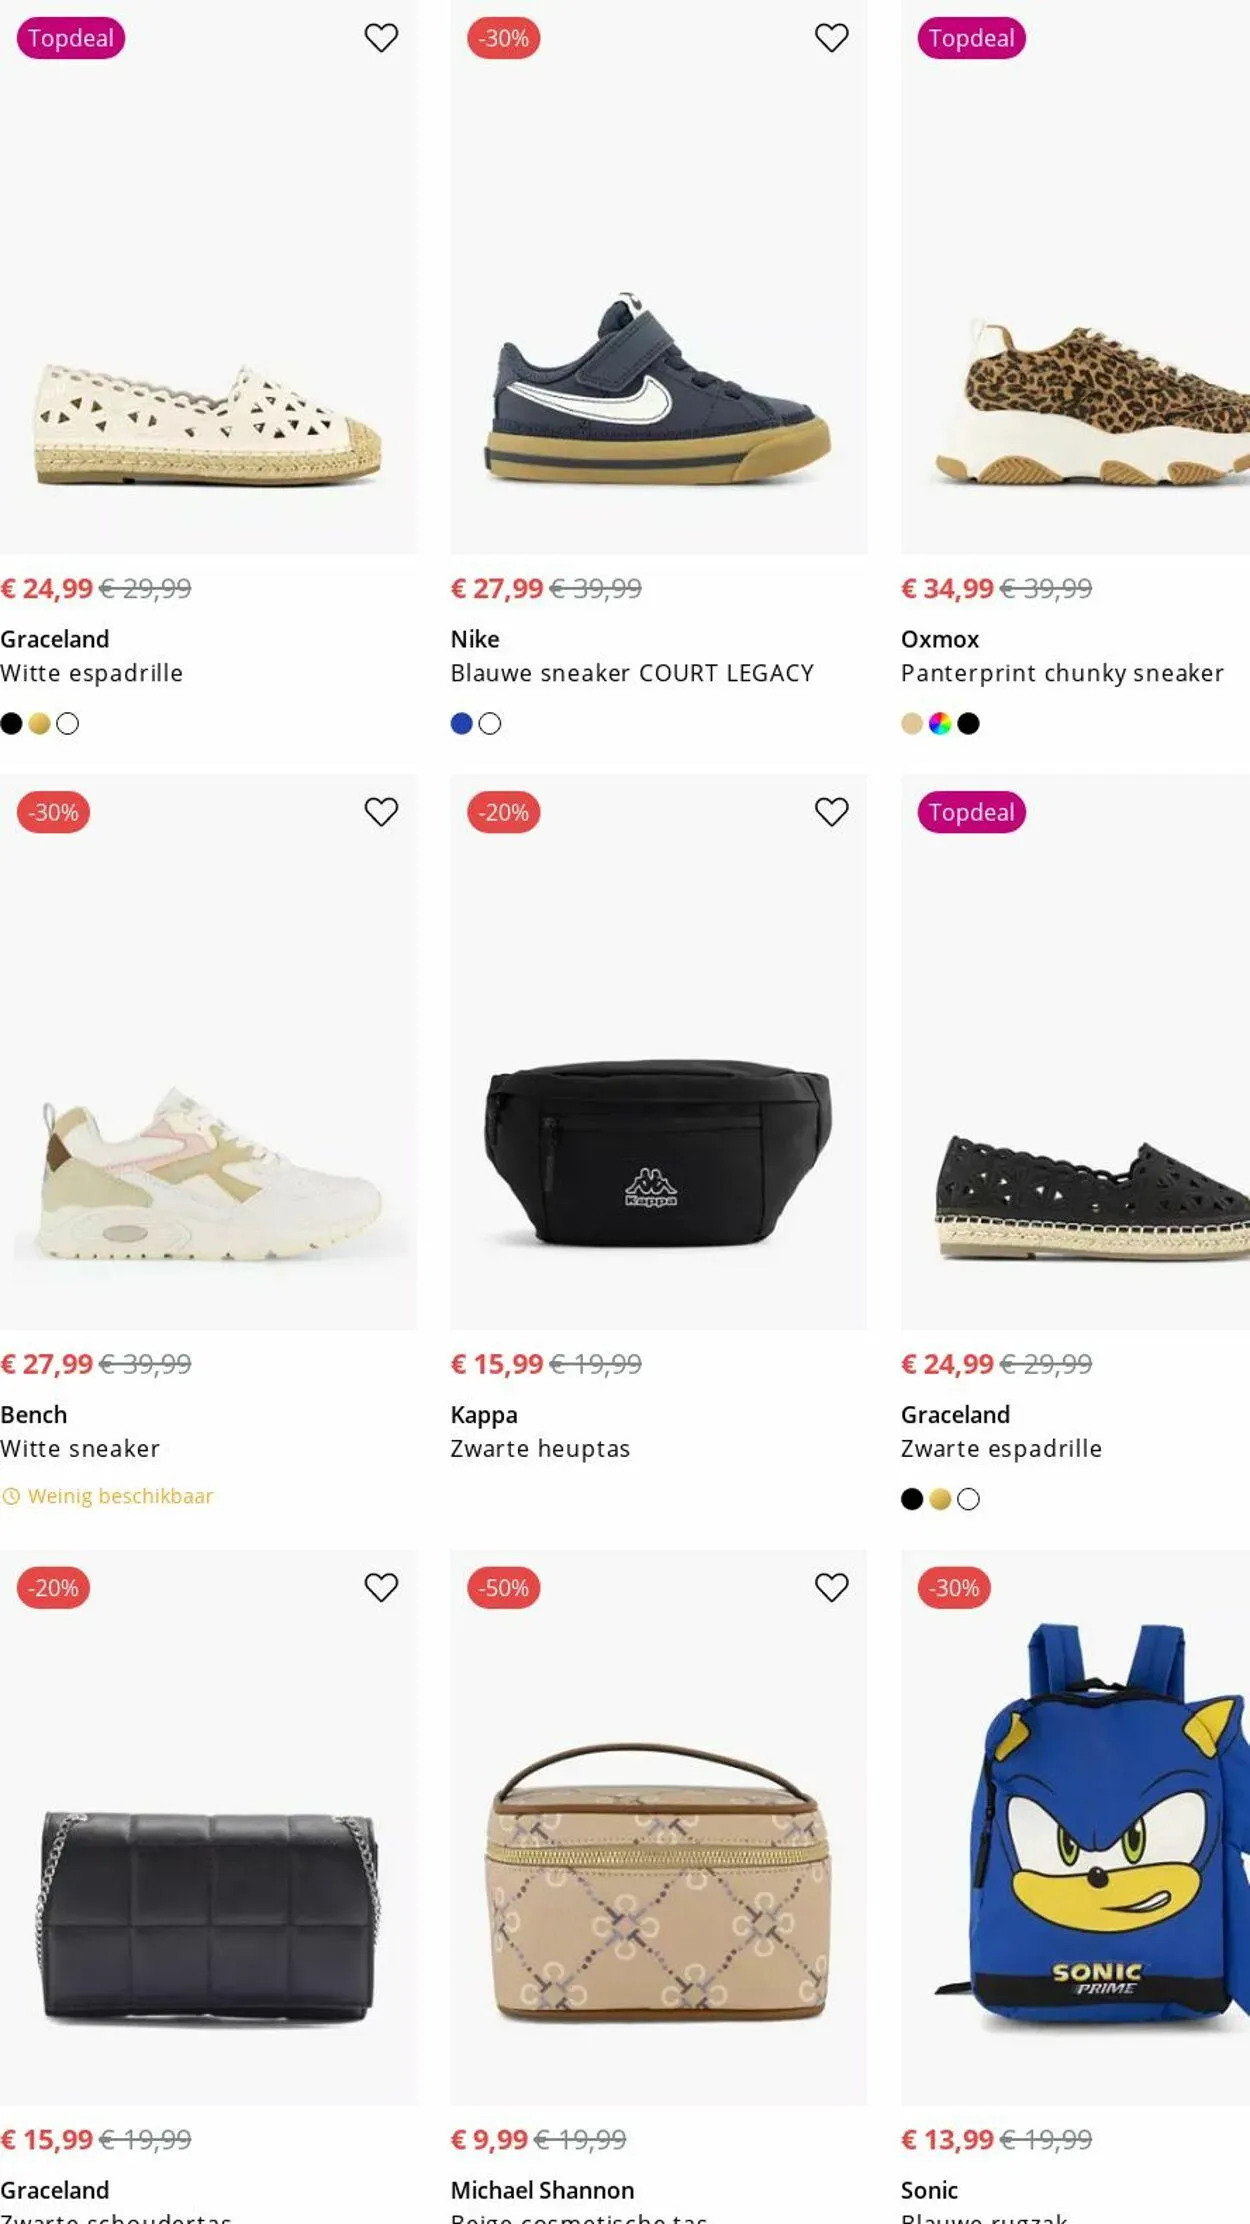Add Nike Court Legacy sneaker to wishlist

pyautogui.click(x=831, y=38)
